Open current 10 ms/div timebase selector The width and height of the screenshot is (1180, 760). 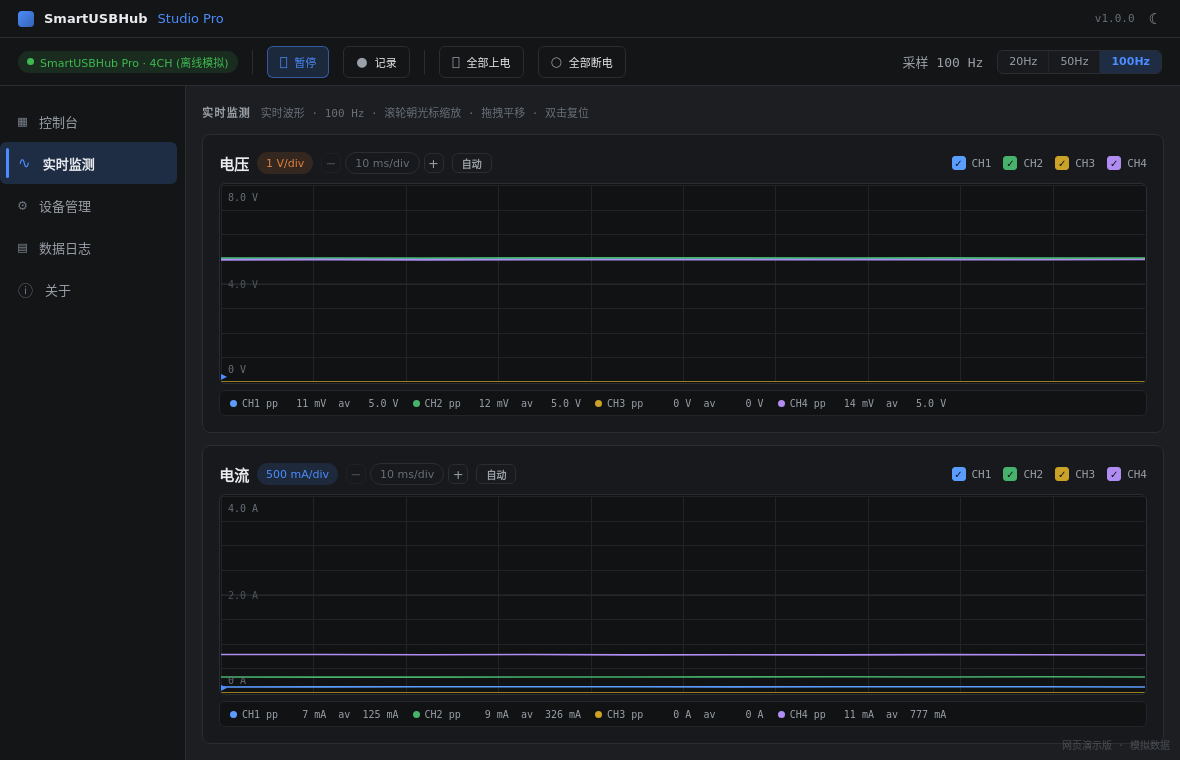[x=407, y=474]
